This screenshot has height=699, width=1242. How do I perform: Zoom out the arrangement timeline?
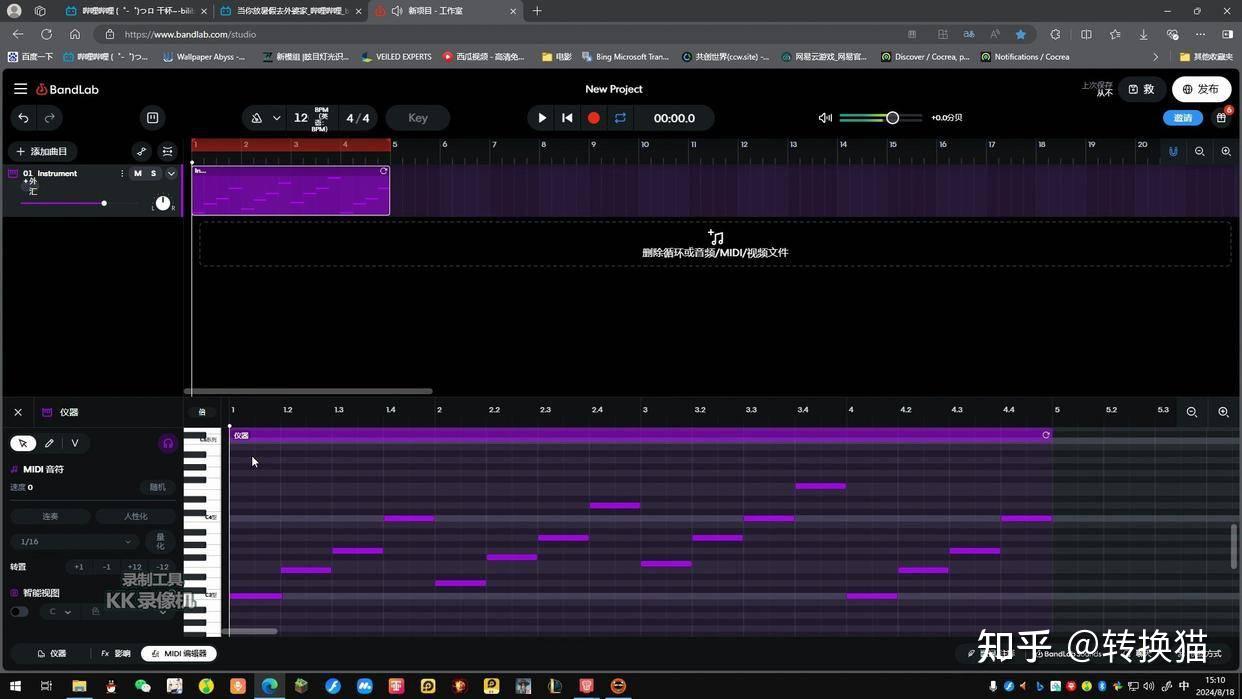(x=1200, y=151)
